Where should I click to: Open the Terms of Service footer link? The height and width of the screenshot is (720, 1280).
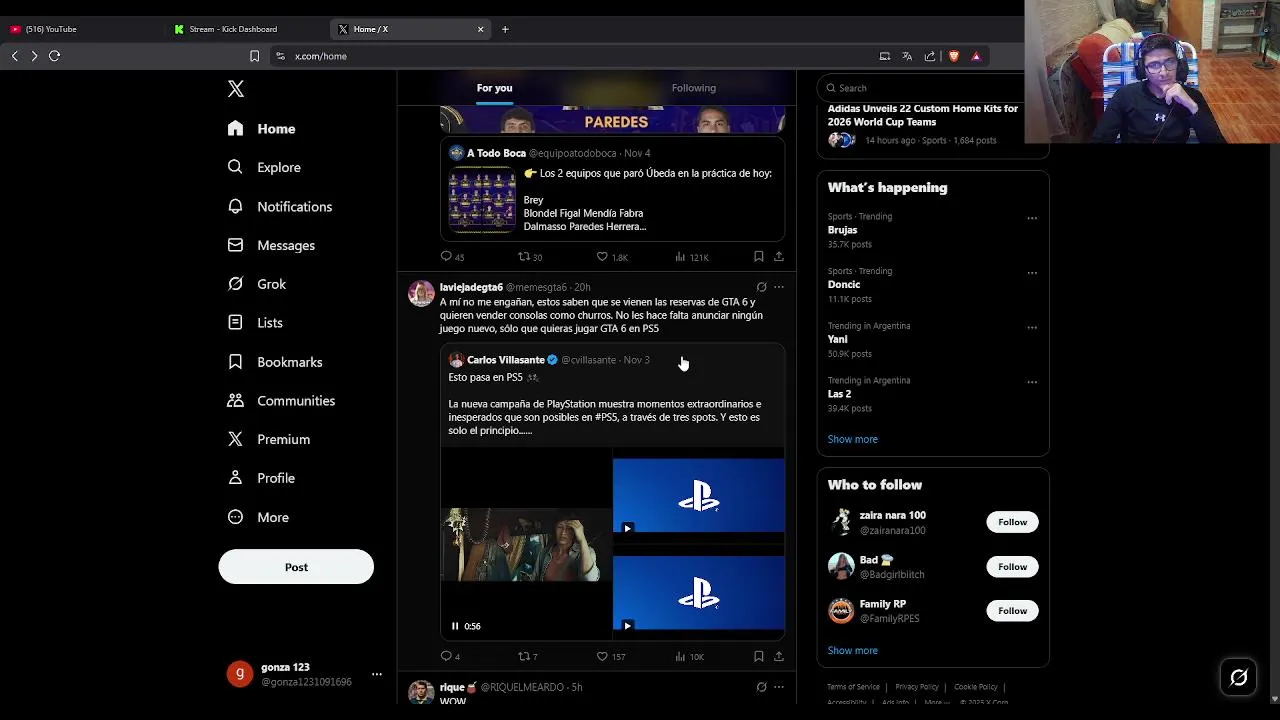click(x=853, y=687)
